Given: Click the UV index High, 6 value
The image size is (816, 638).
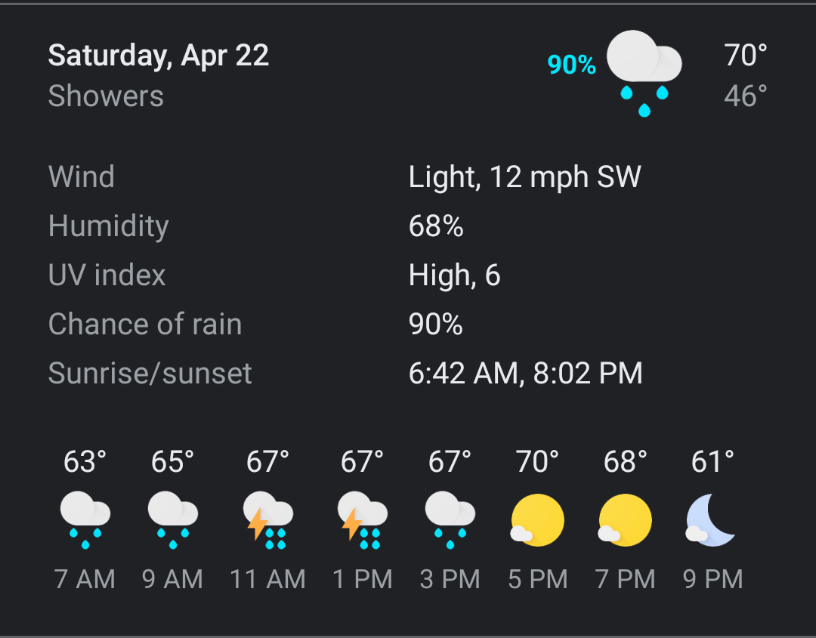Looking at the screenshot, I should [454, 275].
